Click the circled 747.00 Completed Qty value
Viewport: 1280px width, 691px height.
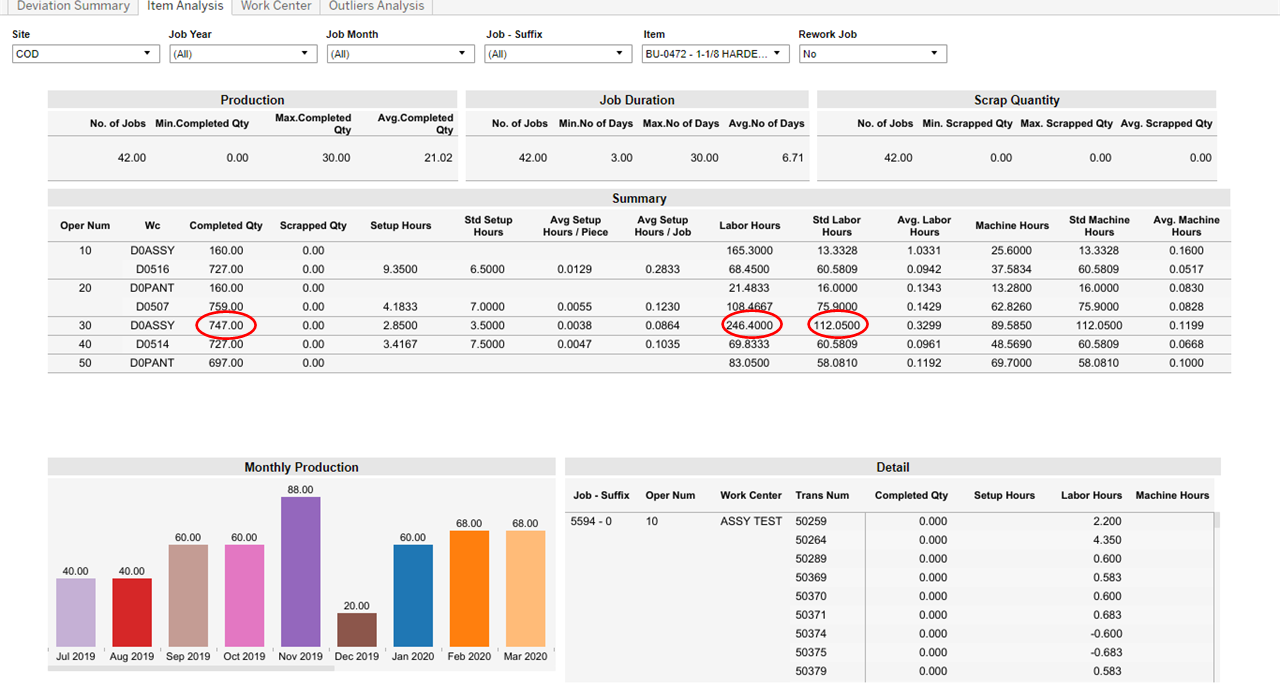[x=225, y=325]
